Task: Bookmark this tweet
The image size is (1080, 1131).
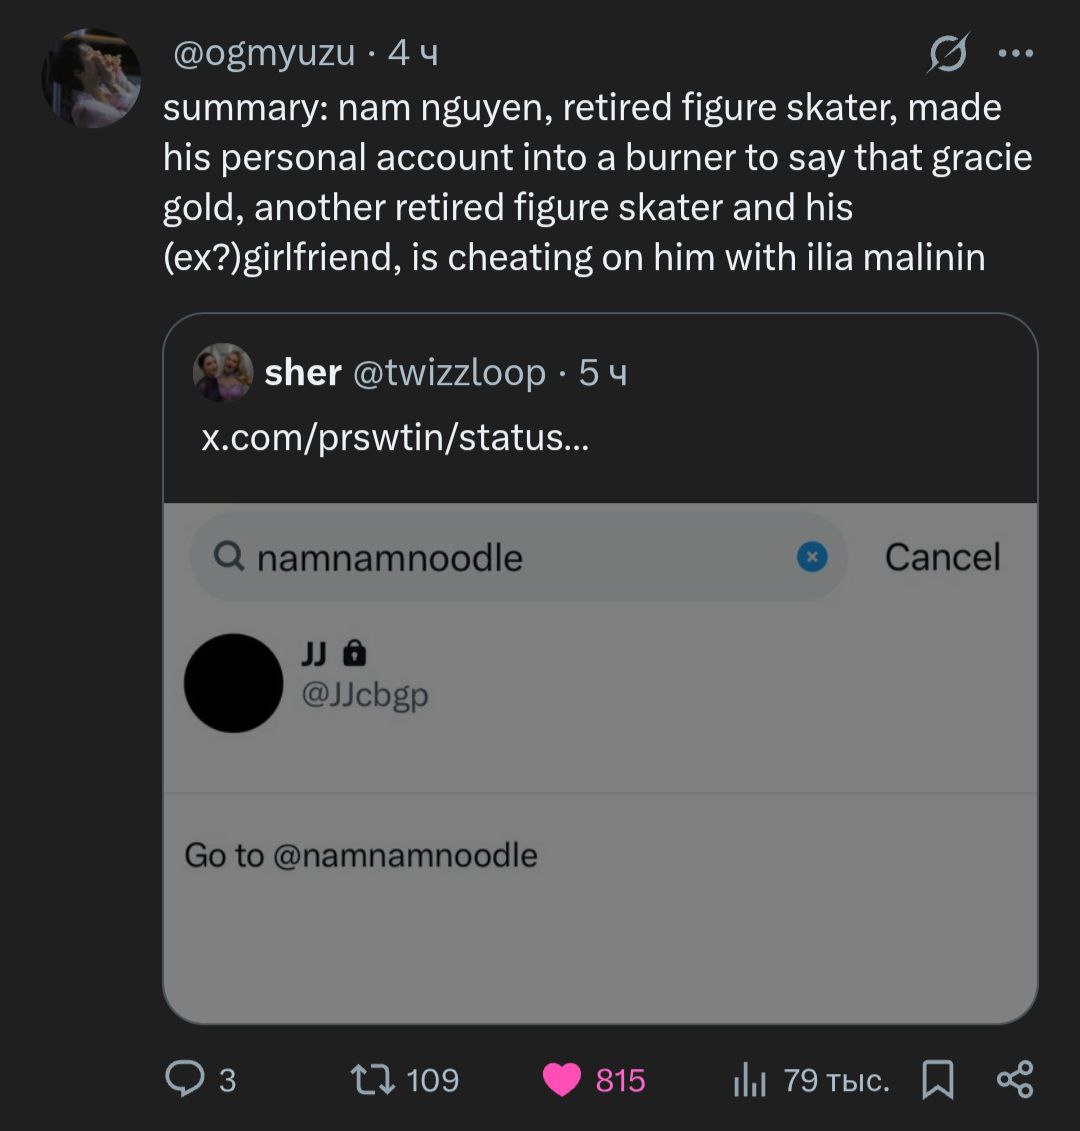Action: coord(937,1080)
